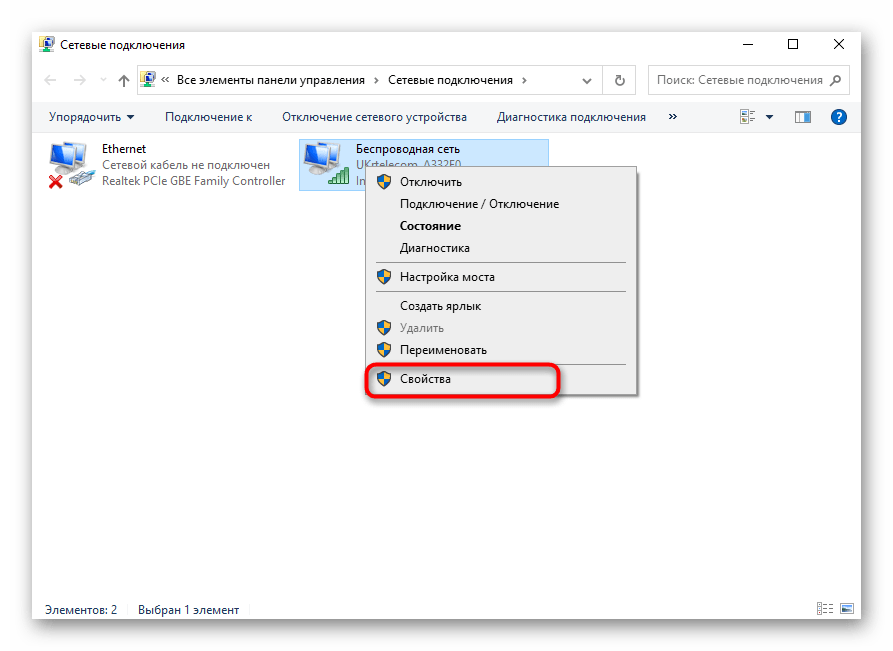The height and width of the screenshot is (651, 893).
Task: Open the help question mark icon
Action: (x=839, y=117)
